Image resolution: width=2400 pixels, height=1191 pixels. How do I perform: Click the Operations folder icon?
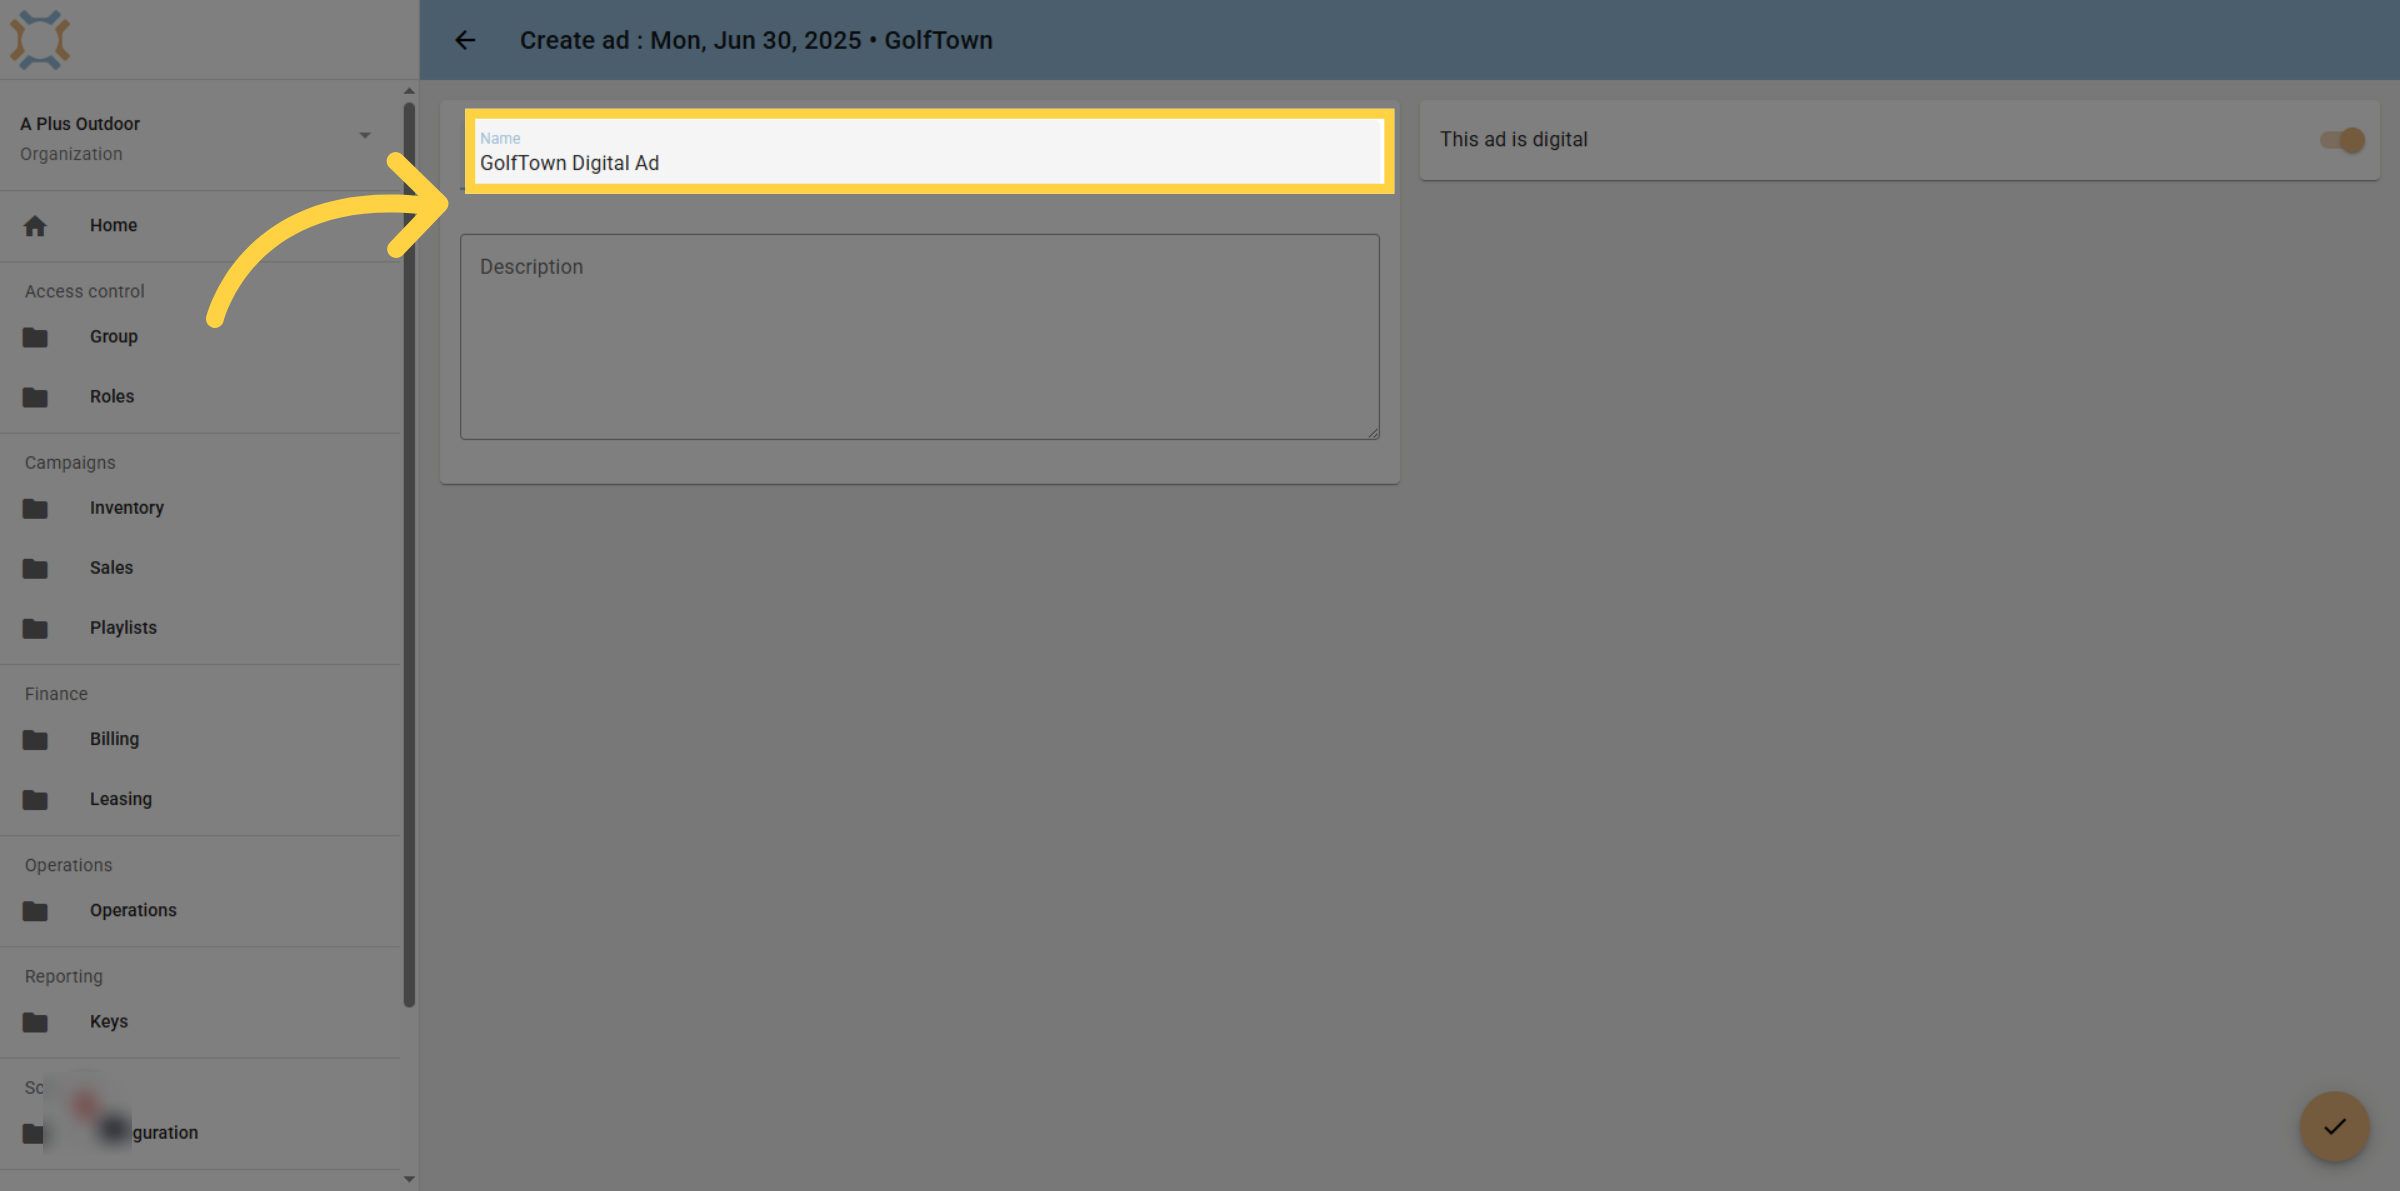click(x=35, y=910)
